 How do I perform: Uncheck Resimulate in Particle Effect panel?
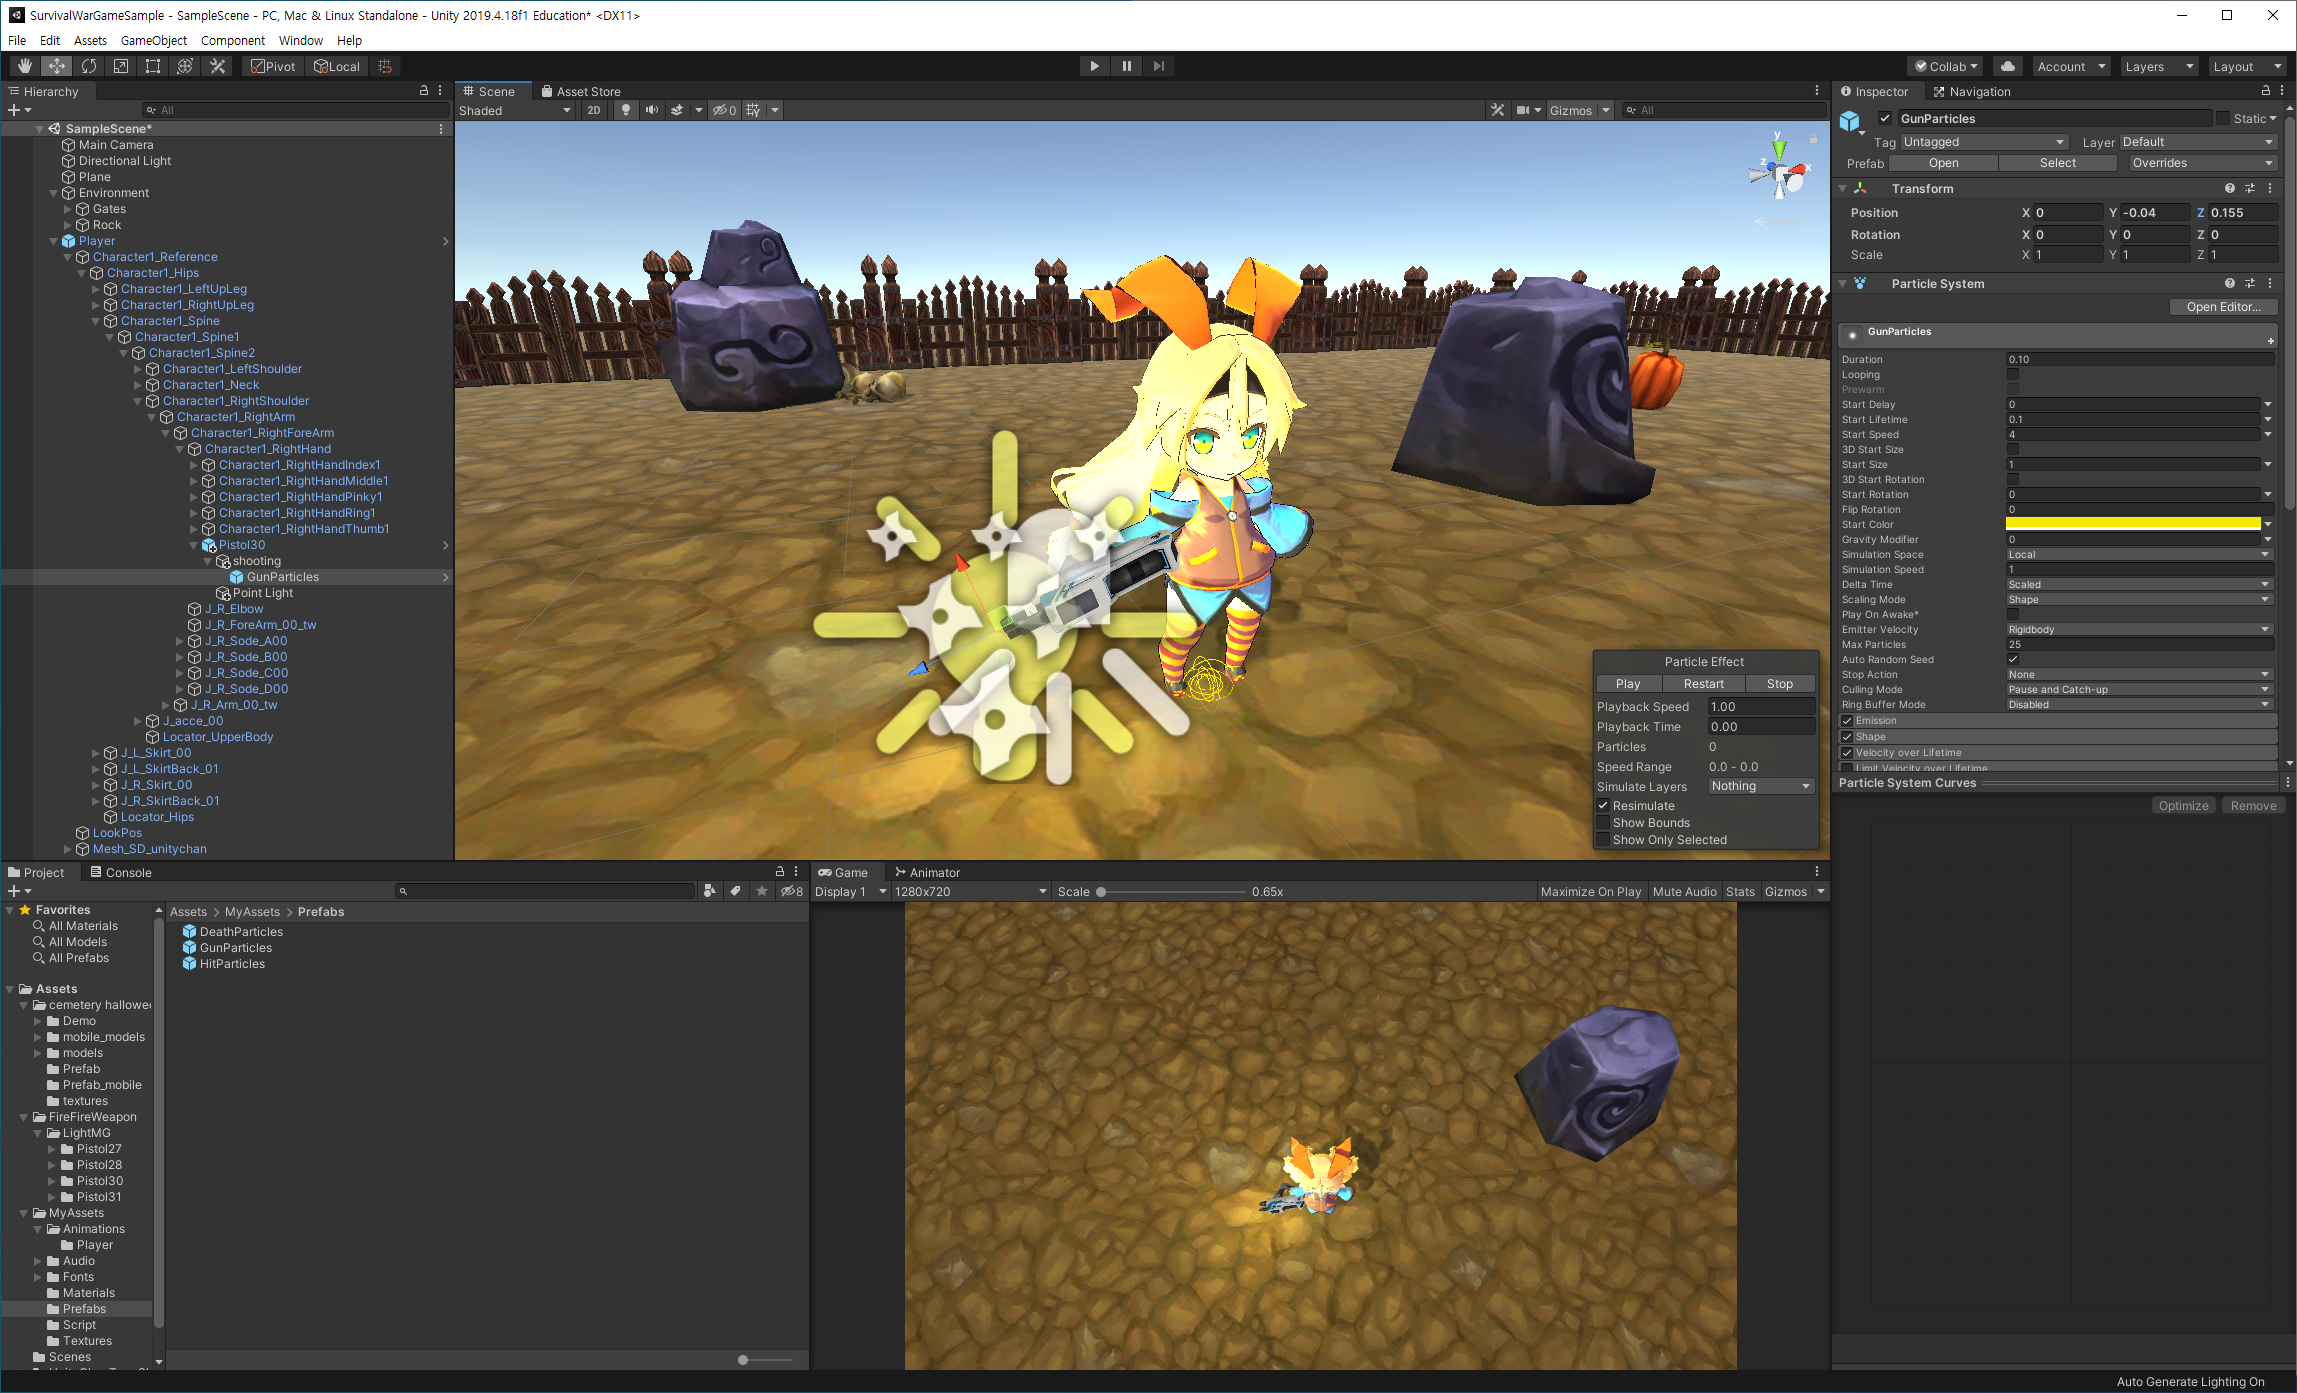coord(1603,806)
